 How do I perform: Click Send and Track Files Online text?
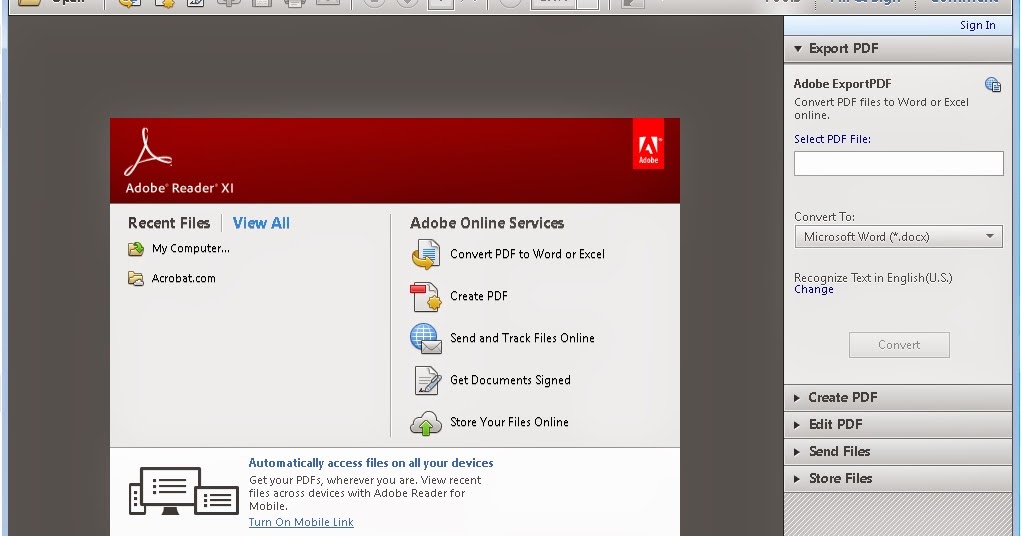pos(522,339)
